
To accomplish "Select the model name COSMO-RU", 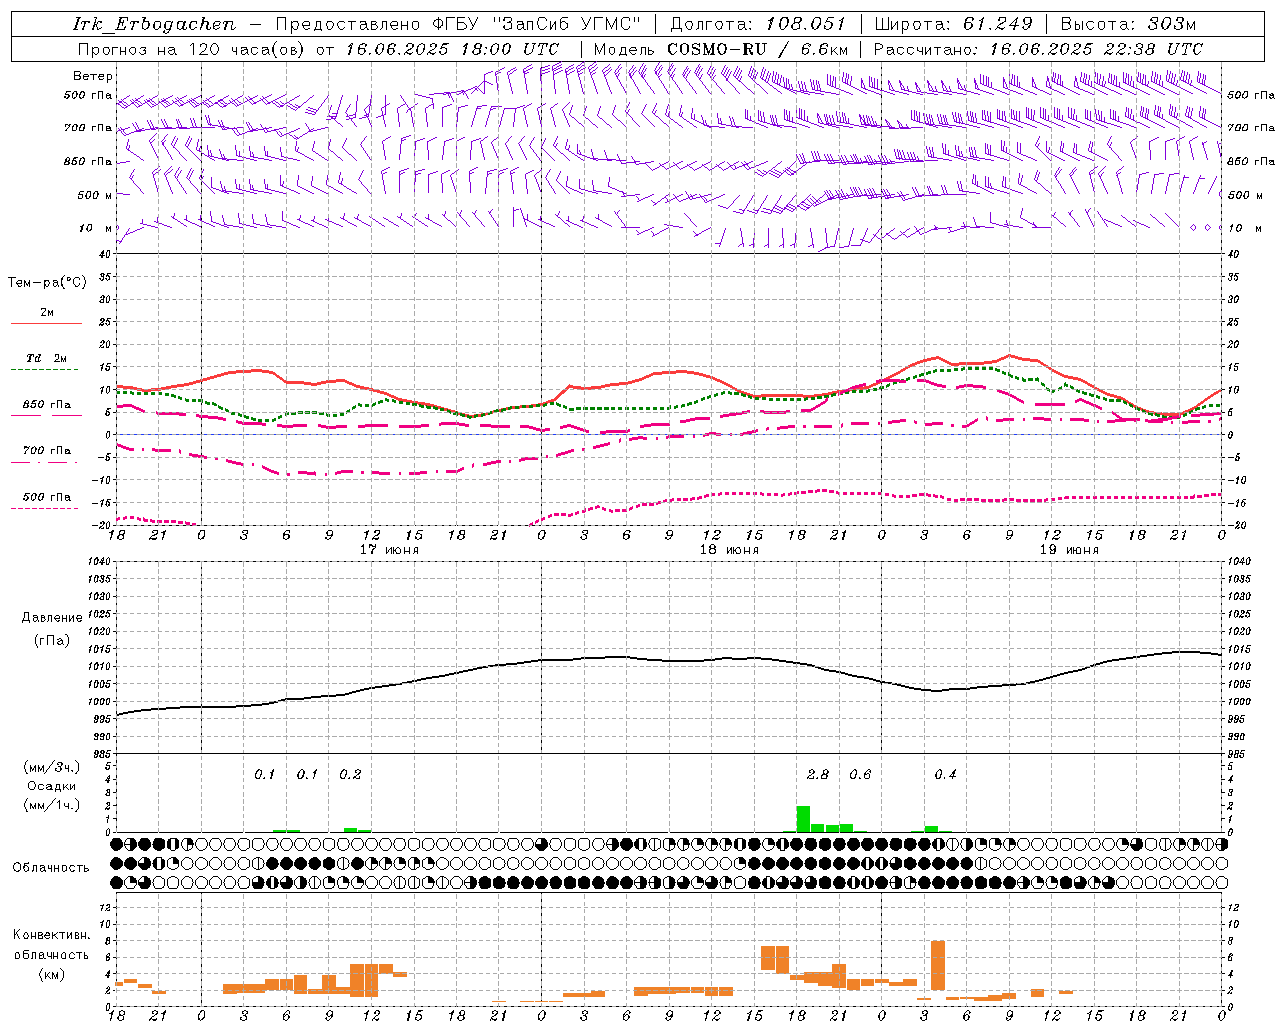I will [717, 49].
